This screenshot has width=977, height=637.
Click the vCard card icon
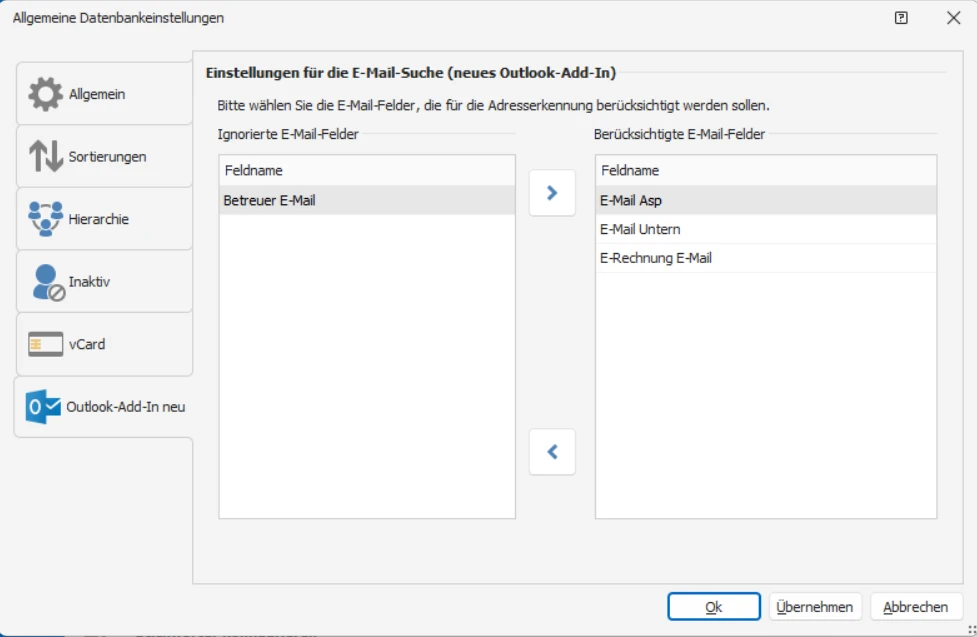point(45,344)
